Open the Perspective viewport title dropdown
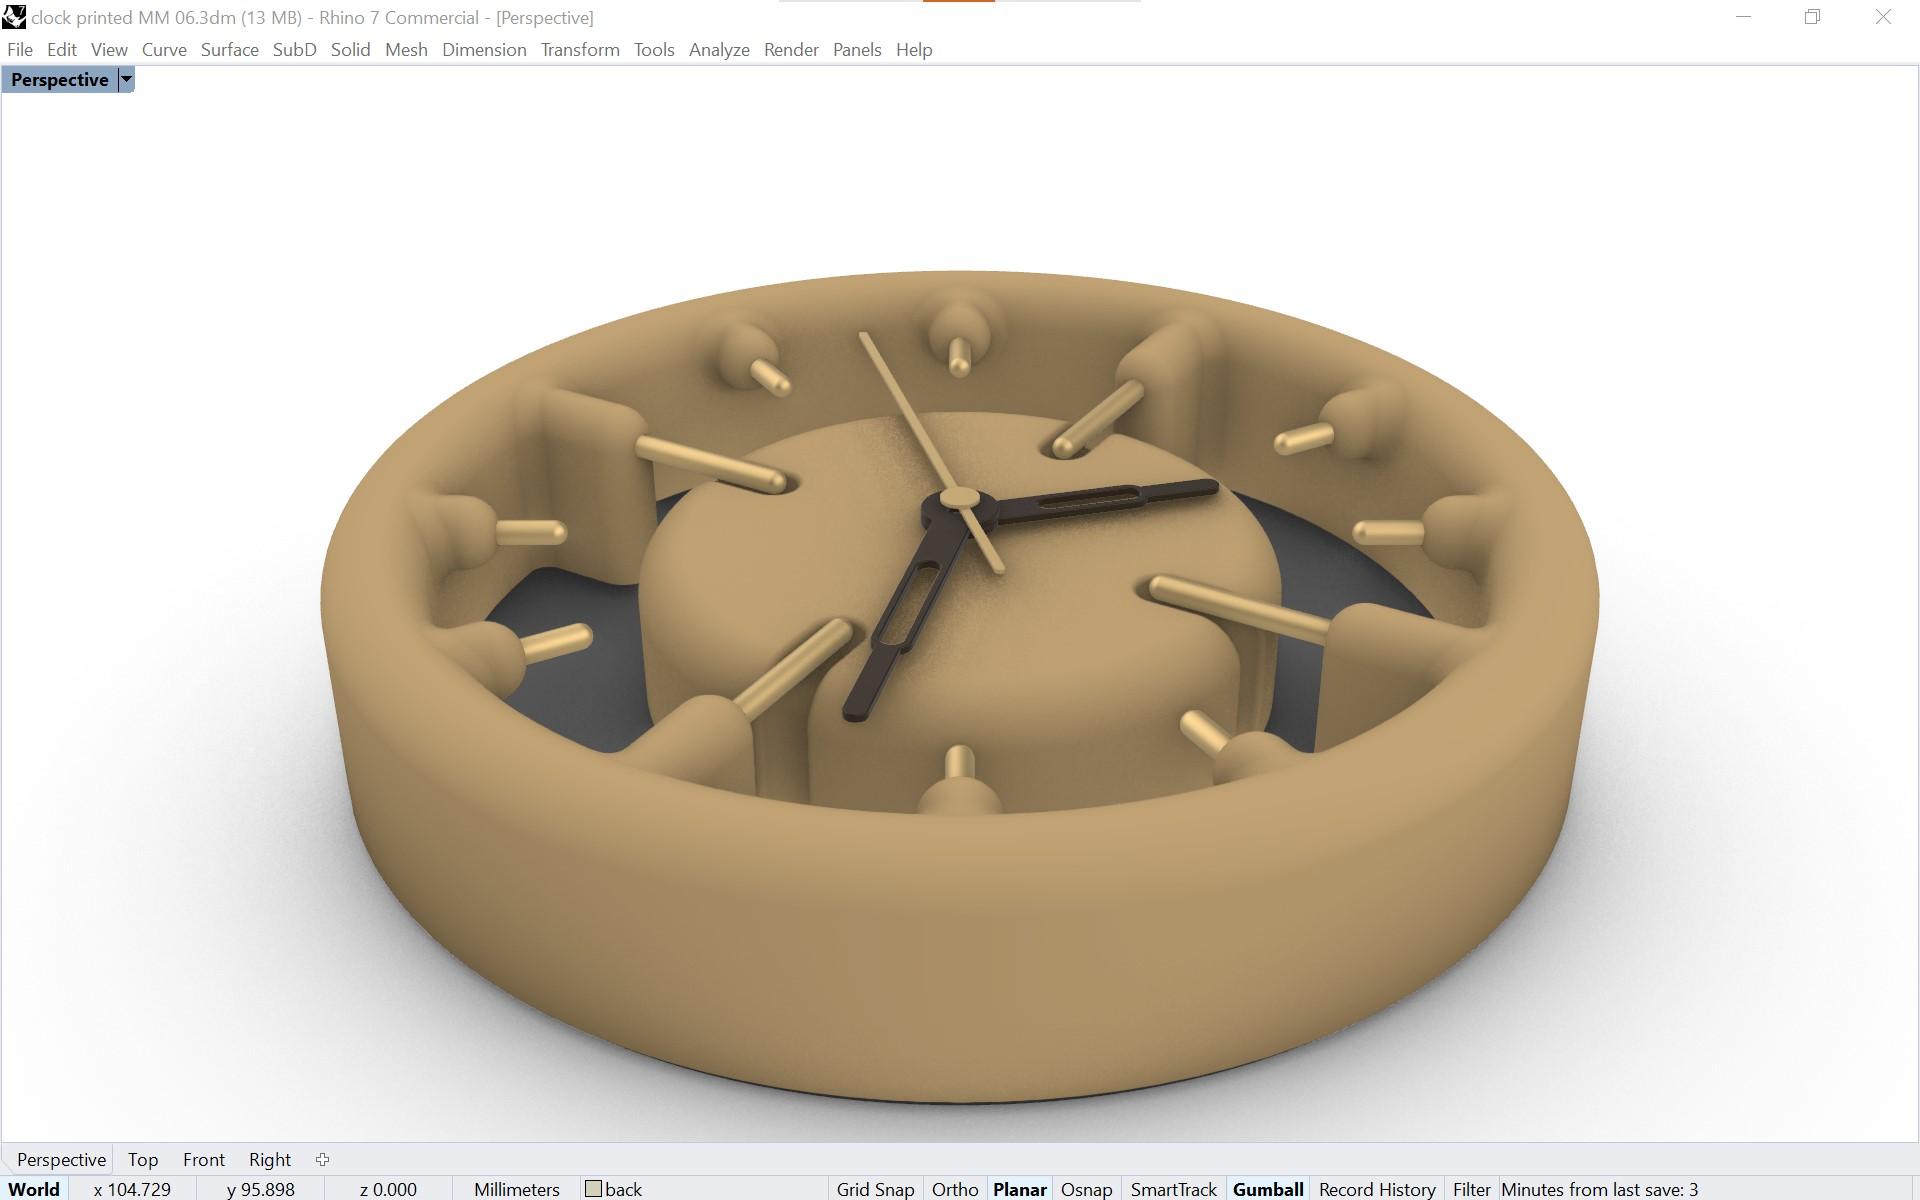This screenshot has height=1200, width=1920. click(126, 79)
